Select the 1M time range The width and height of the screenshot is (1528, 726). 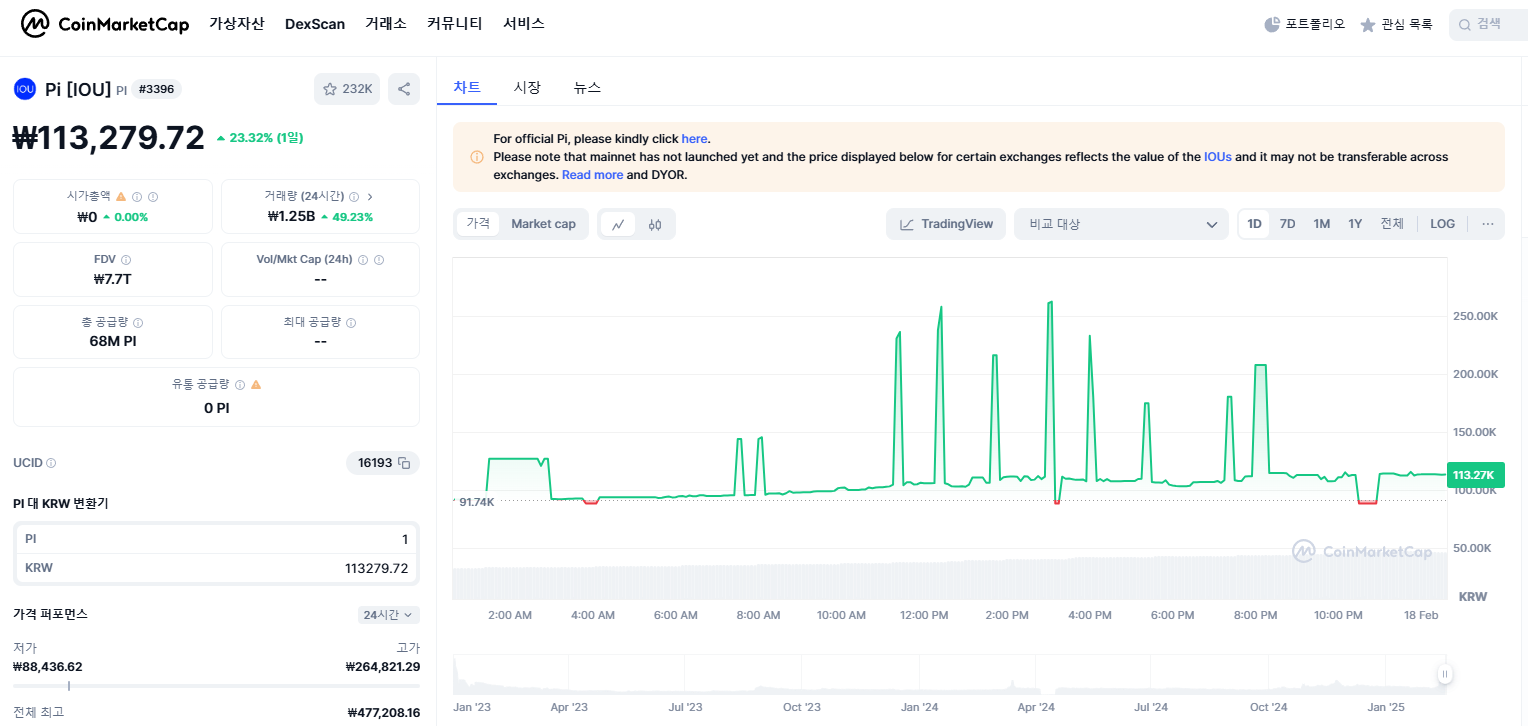1322,224
